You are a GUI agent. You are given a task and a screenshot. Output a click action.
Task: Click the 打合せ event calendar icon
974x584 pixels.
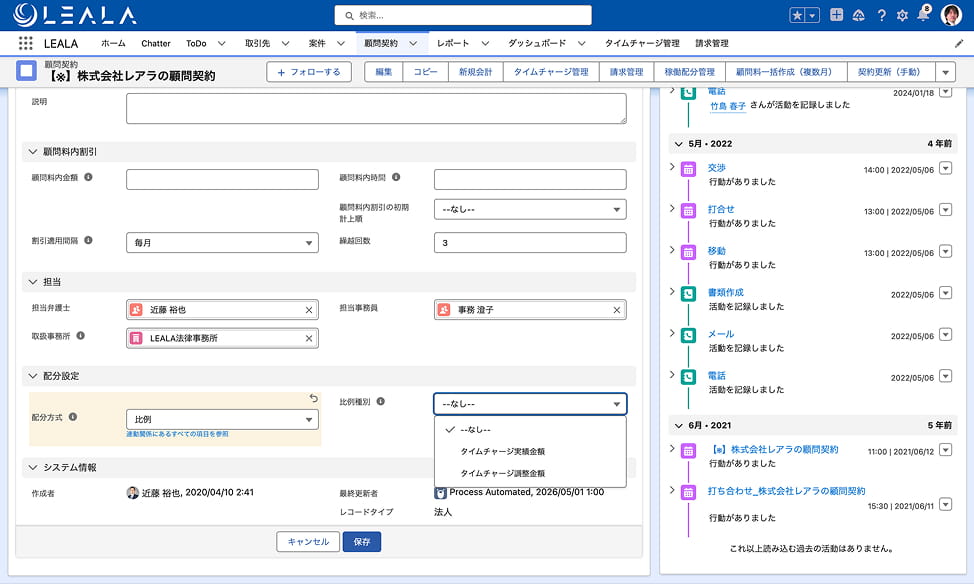688,211
